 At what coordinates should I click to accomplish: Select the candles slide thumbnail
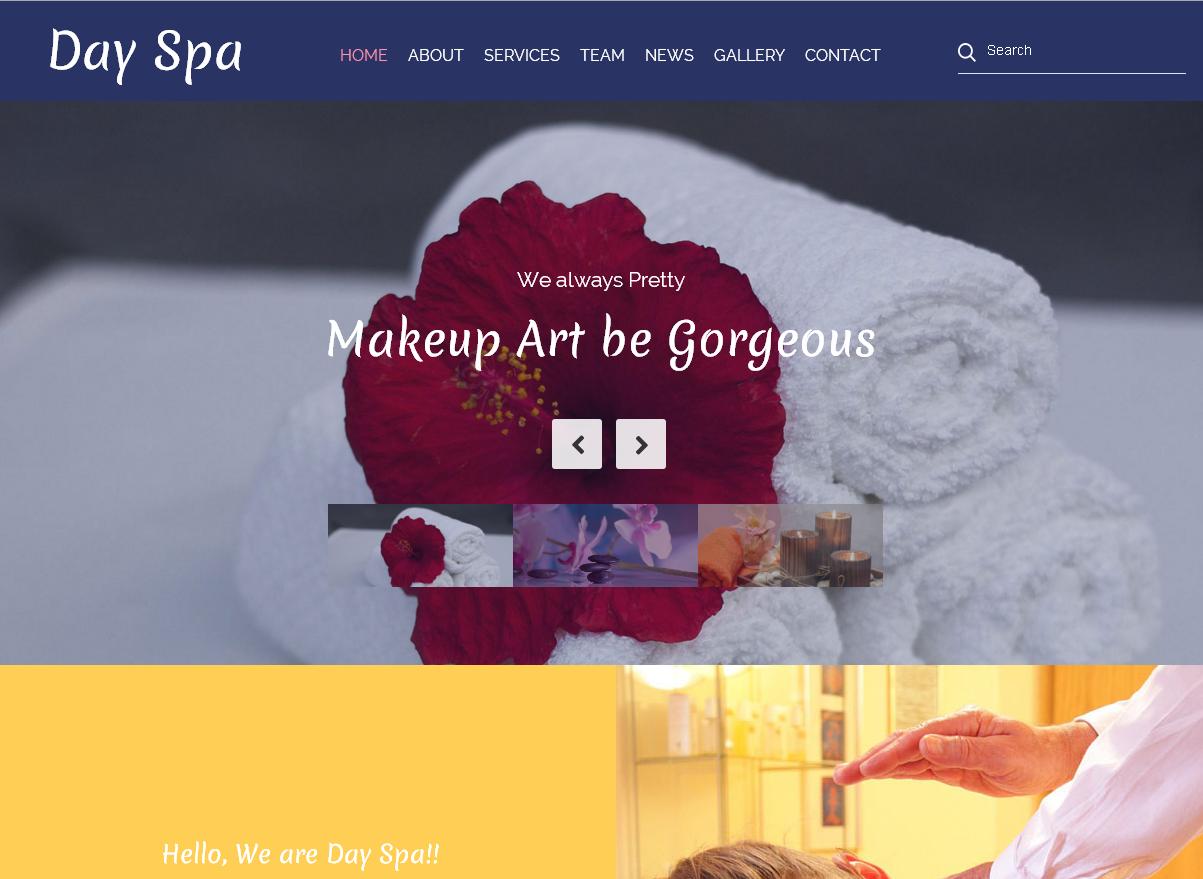[790, 545]
